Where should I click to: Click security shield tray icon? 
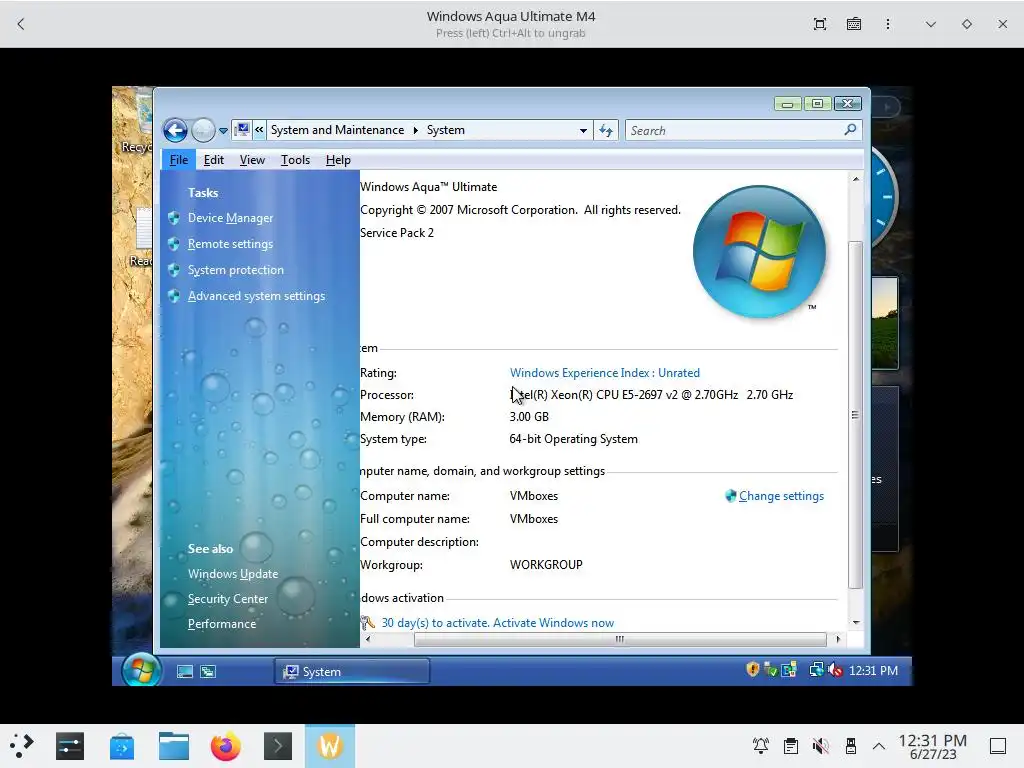[752, 669]
